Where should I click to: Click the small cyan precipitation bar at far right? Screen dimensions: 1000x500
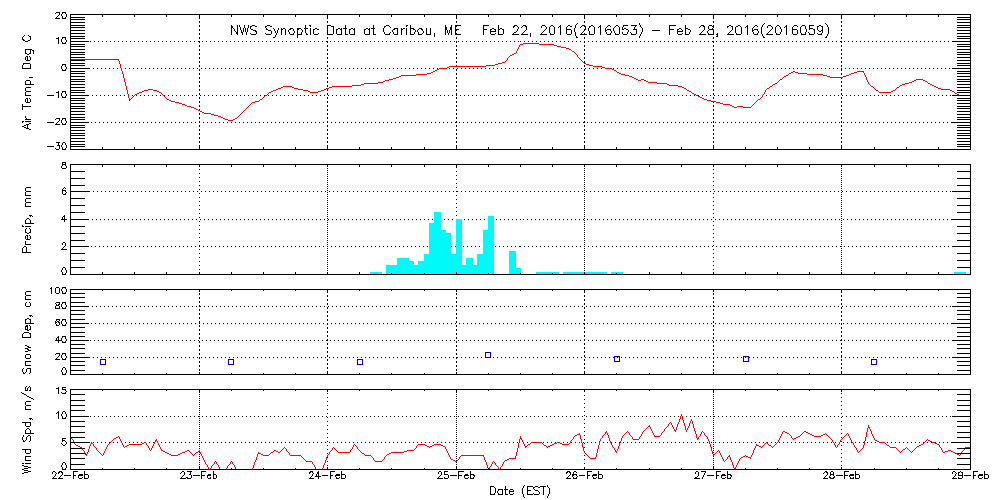pyautogui.click(x=960, y=271)
